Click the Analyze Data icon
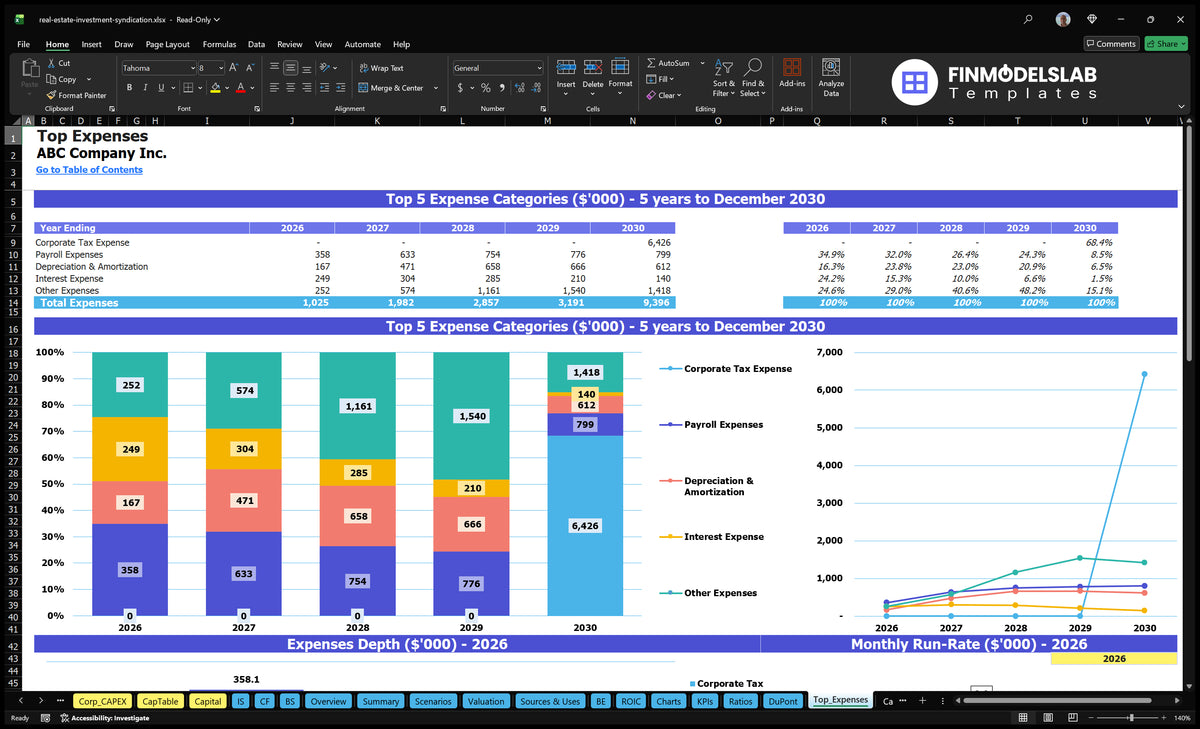The image size is (1200, 729). [831, 67]
